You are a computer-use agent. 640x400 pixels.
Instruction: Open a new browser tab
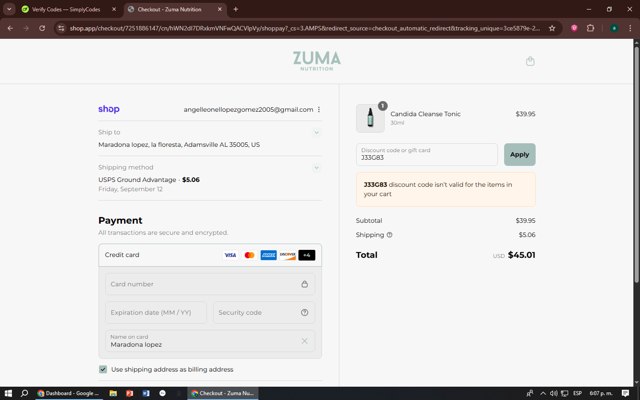coord(236,9)
